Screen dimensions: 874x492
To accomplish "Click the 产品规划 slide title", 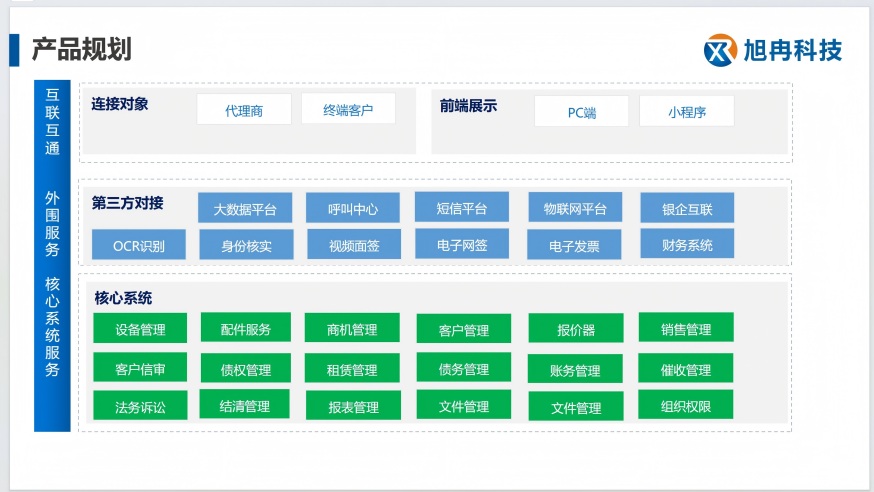I will (82, 48).
